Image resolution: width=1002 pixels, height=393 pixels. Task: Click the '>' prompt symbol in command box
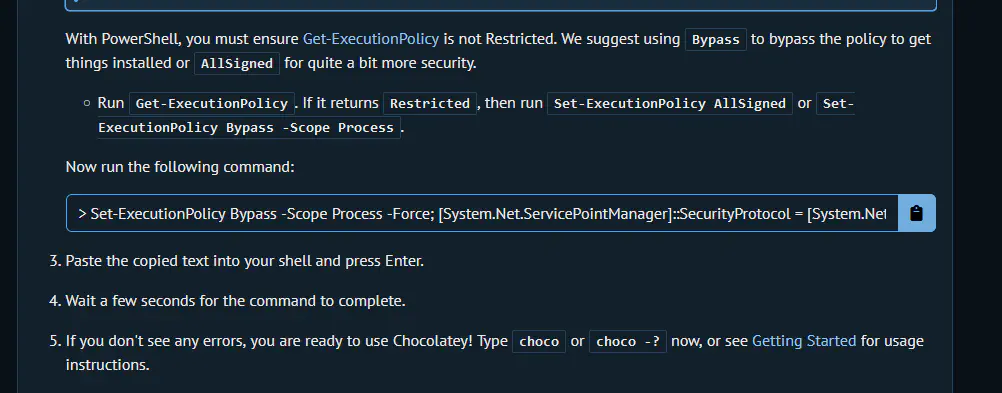click(82, 213)
